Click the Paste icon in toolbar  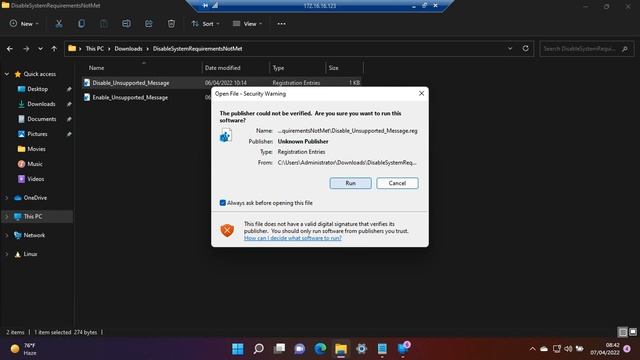104,24
